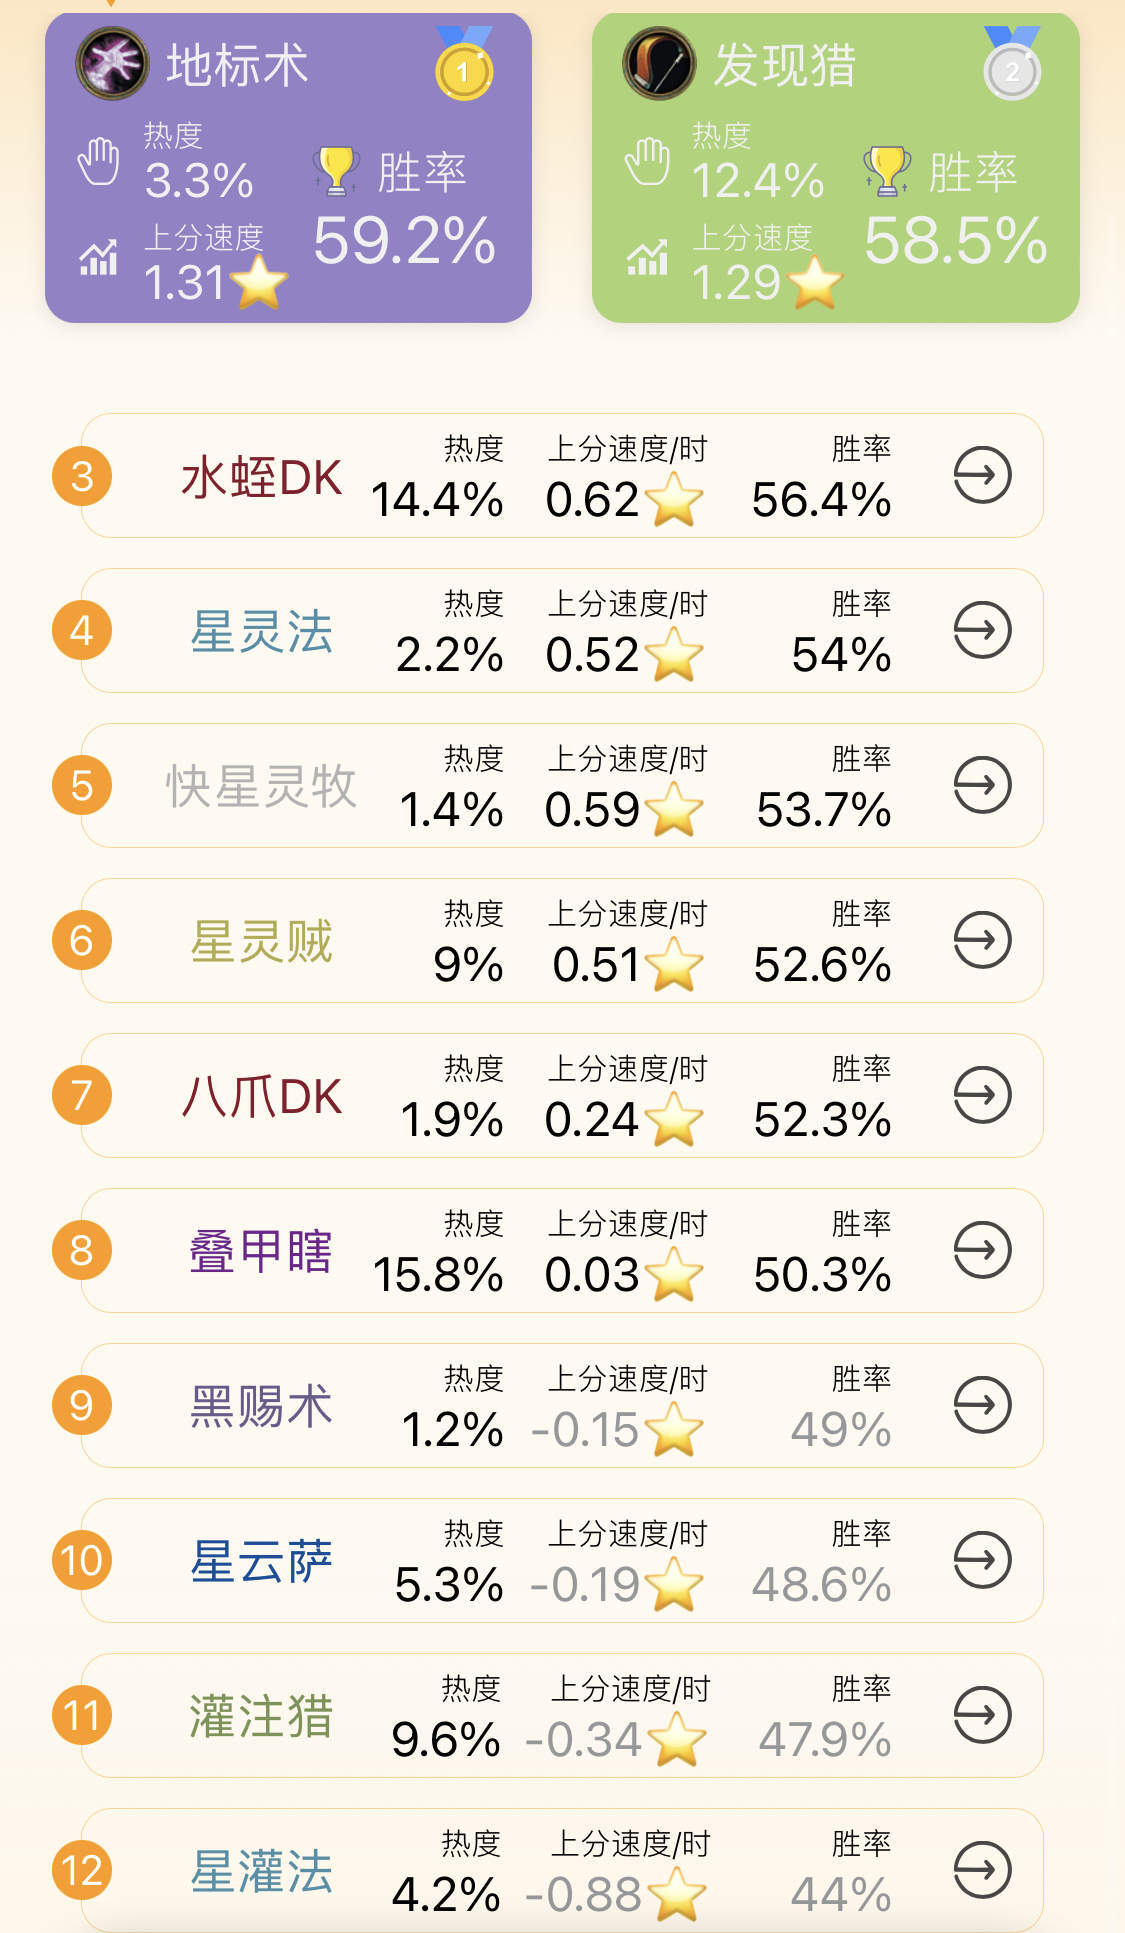
Task: Click the 水蛭DK deck name
Action: [x=261, y=478]
